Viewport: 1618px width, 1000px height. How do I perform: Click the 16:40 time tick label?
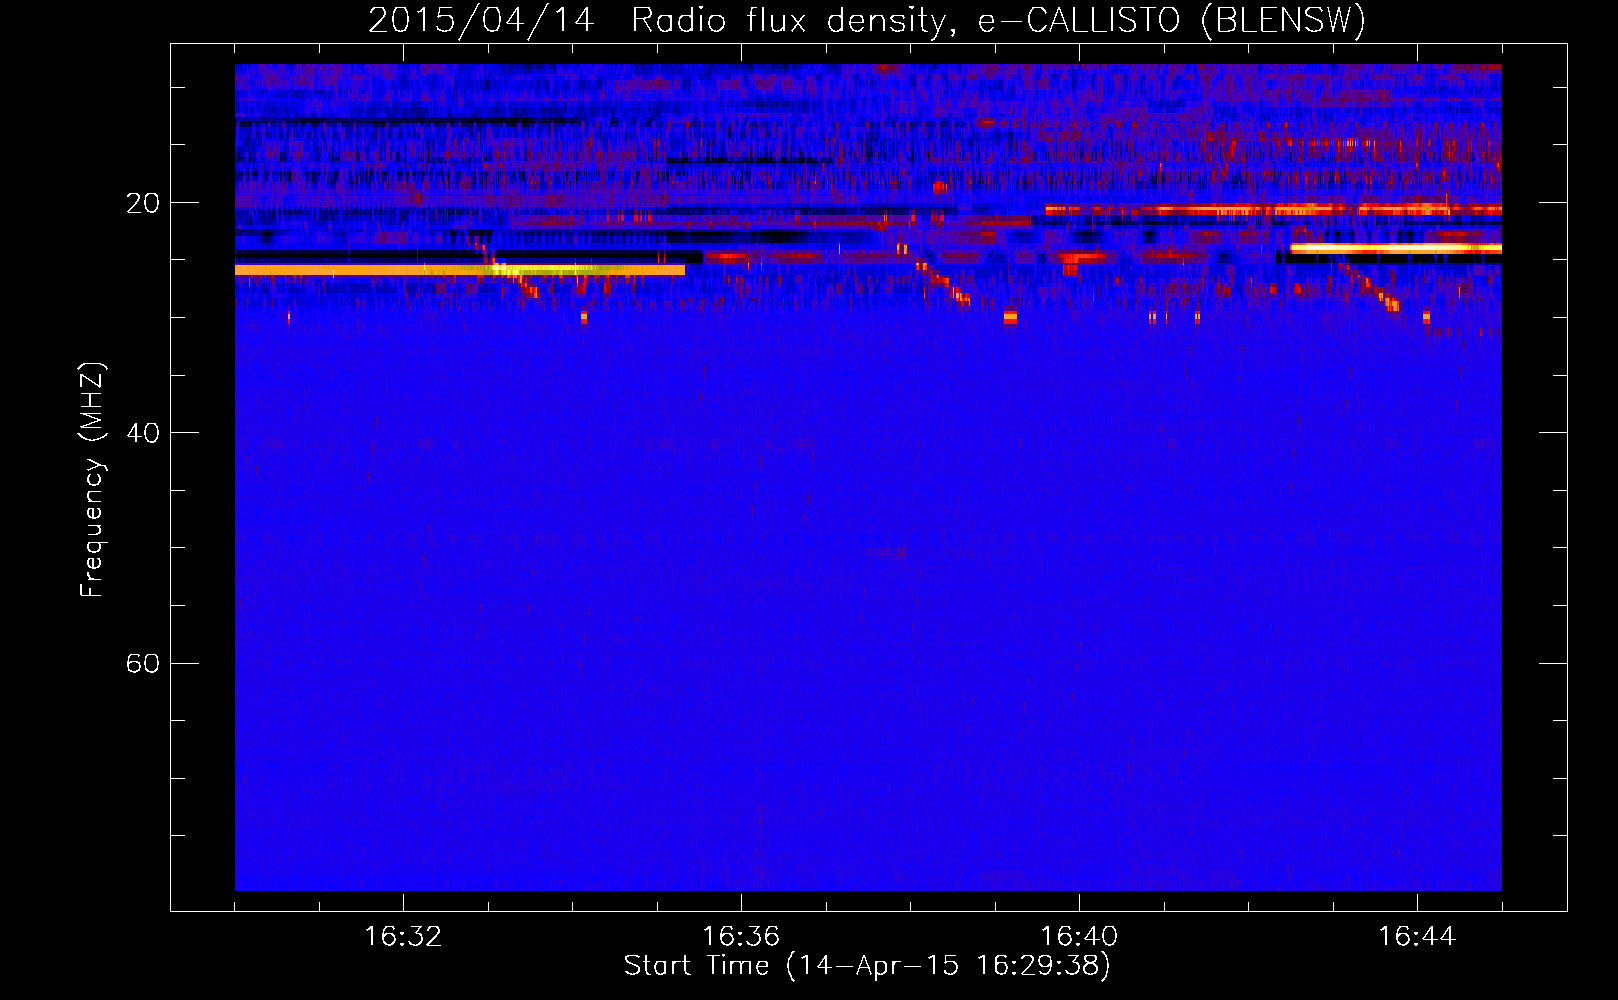click(1079, 936)
